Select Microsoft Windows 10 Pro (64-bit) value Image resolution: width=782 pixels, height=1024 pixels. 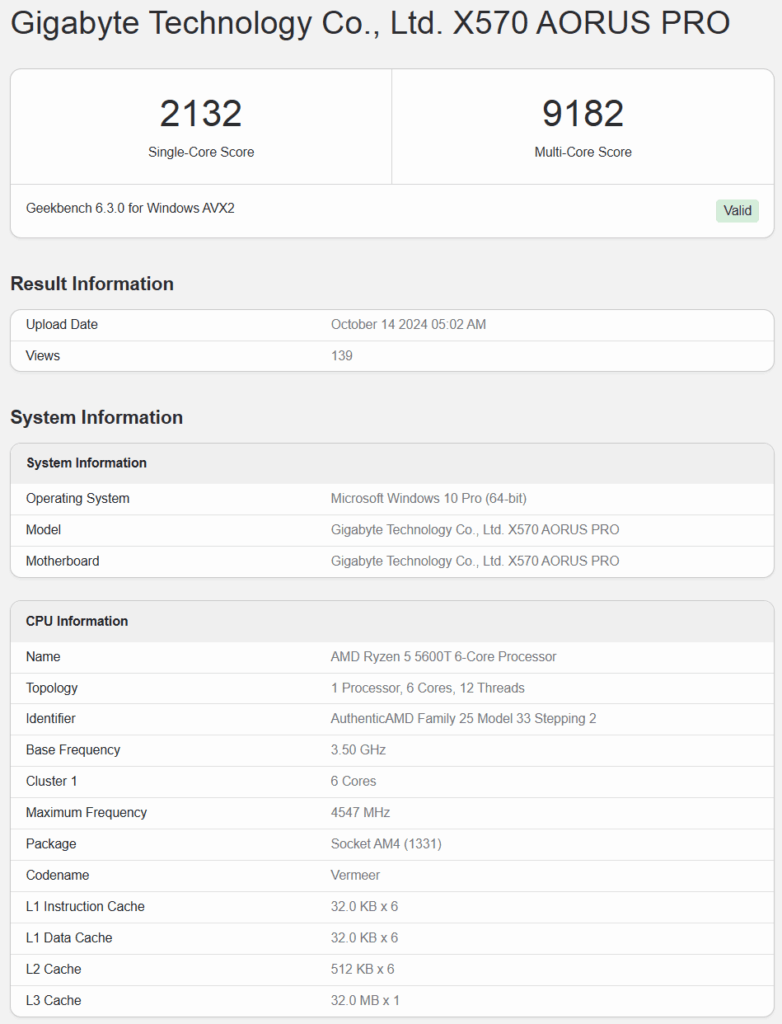tap(429, 498)
